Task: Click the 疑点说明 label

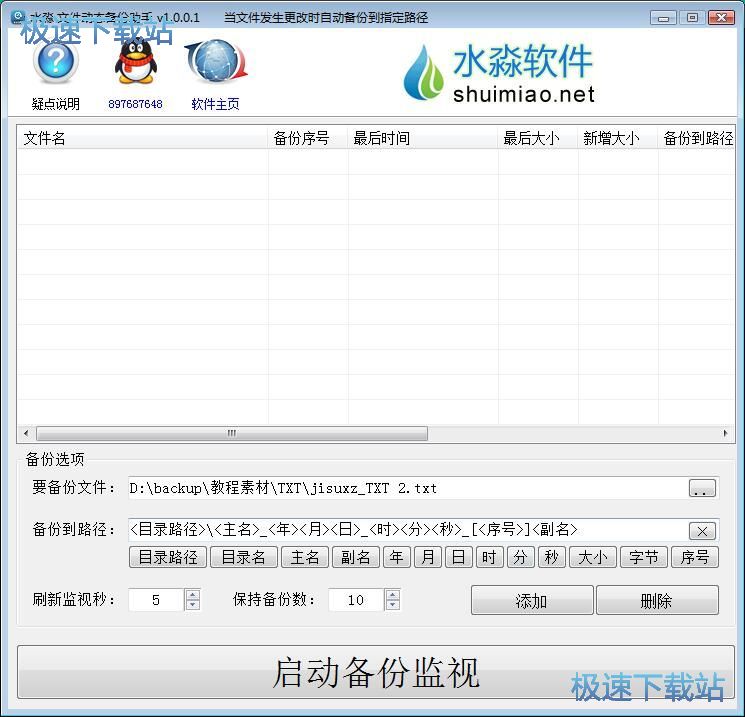Action: (56, 104)
